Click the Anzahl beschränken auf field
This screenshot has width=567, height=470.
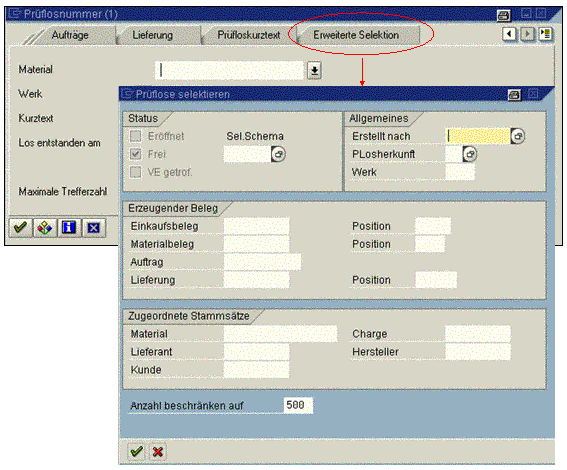[x=298, y=405]
